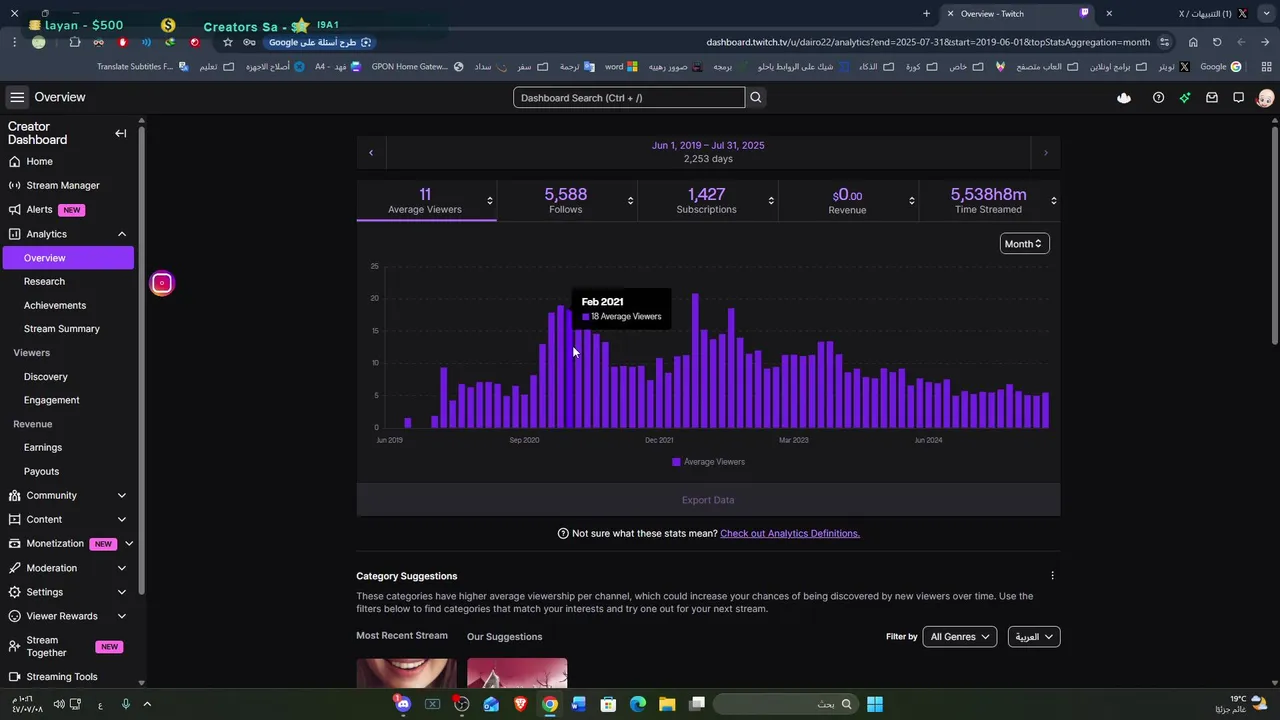The width and height of the screenshot is (1280, 720).
Task: Open Discovery under Viewers
Action: (x=68, y=377)
